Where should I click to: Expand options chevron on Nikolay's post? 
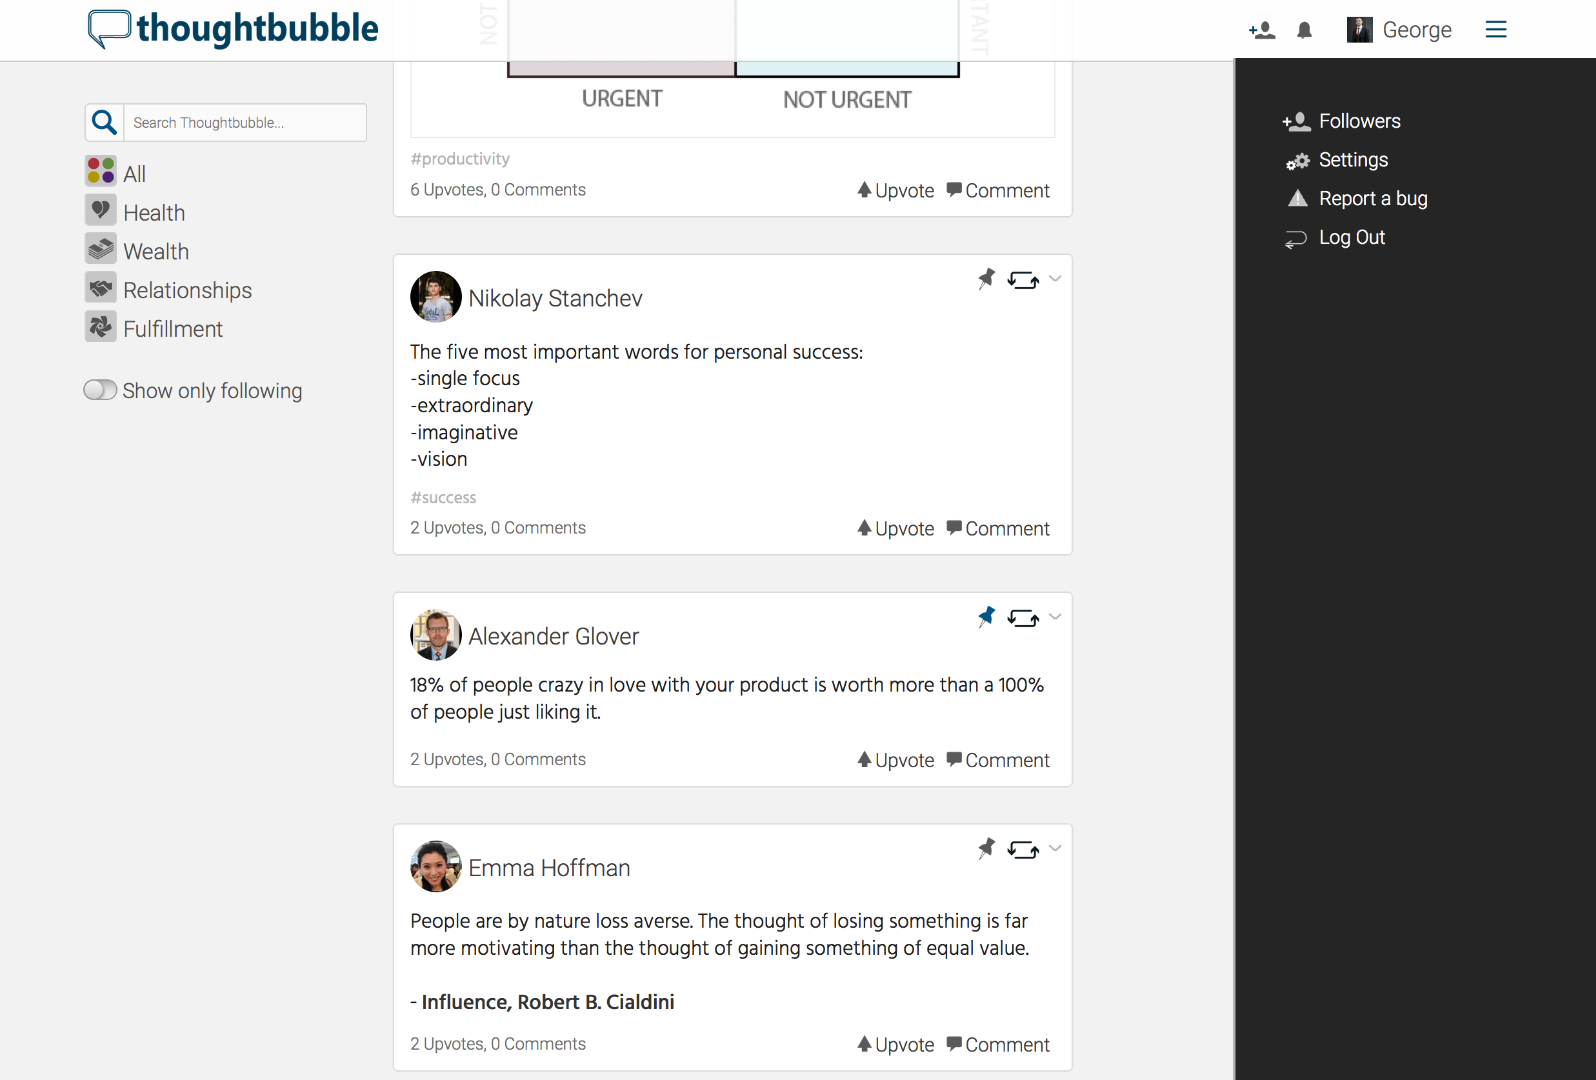point(1055,279)
